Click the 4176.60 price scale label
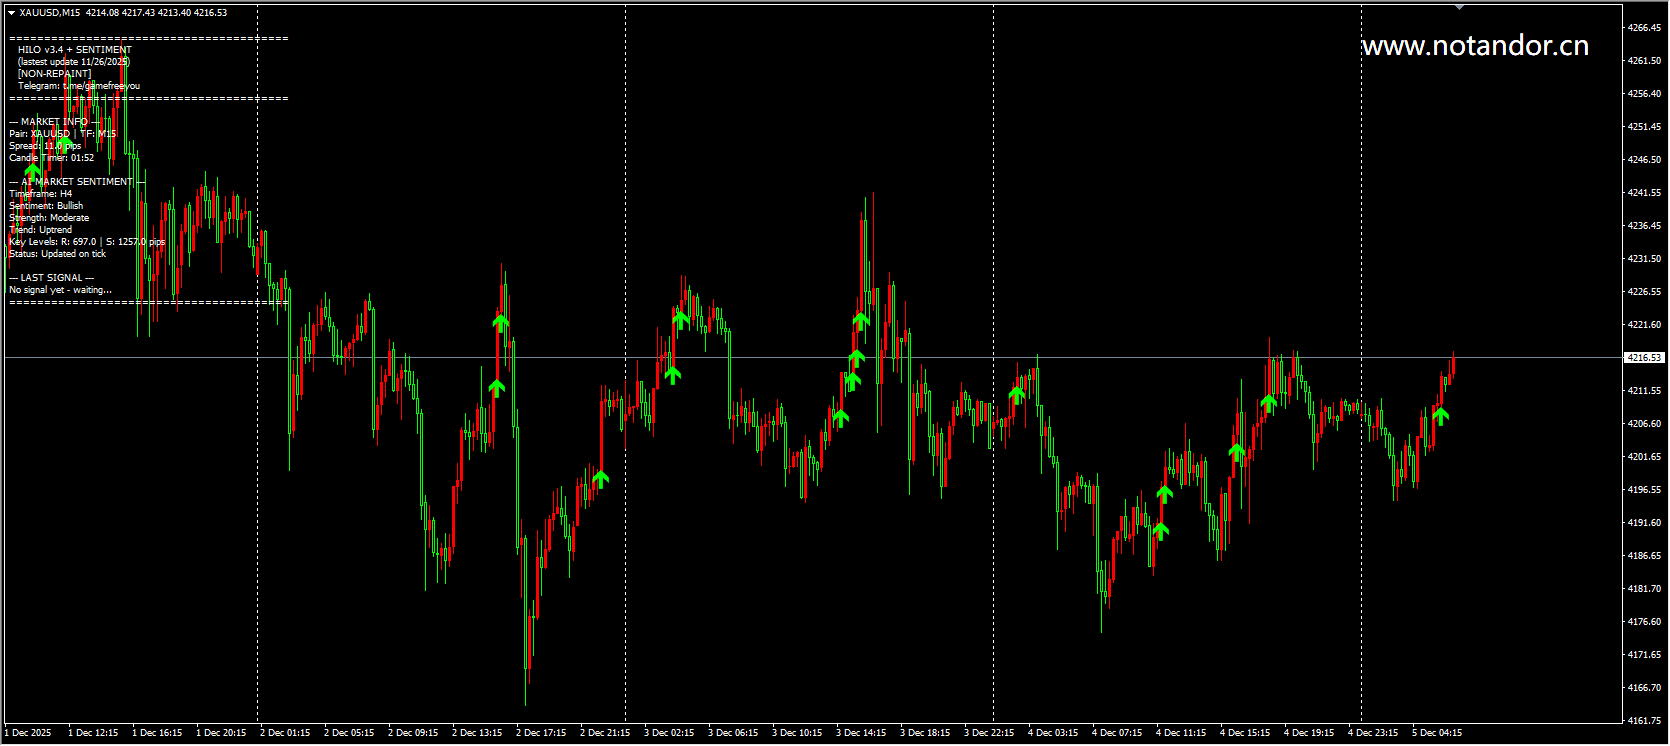The width and height of the screenshot is (1670, 746). (1645, 622)
